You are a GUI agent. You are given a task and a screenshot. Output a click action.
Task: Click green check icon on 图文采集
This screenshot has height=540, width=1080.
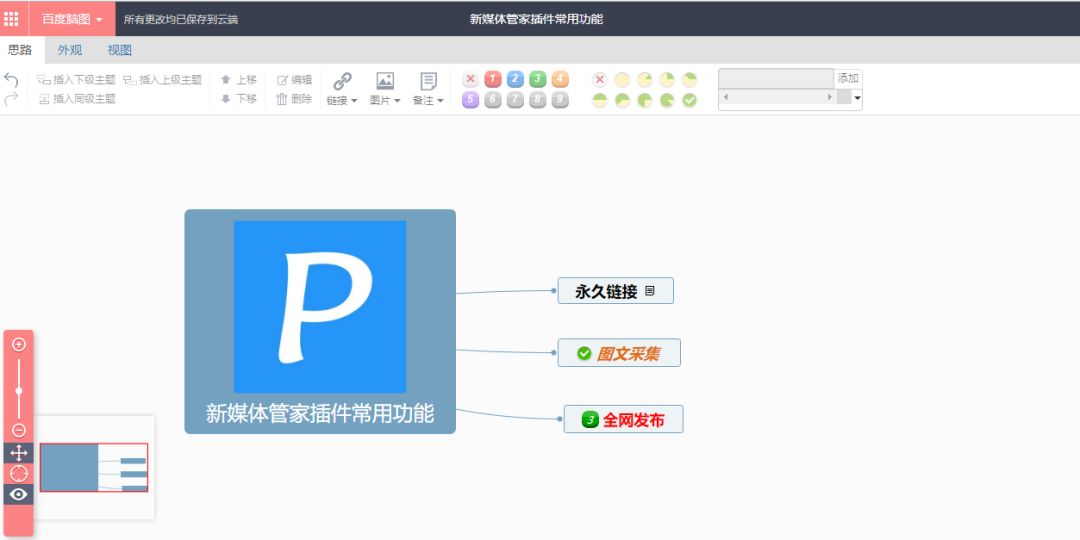pyautogui.click(x=584, y=353)
